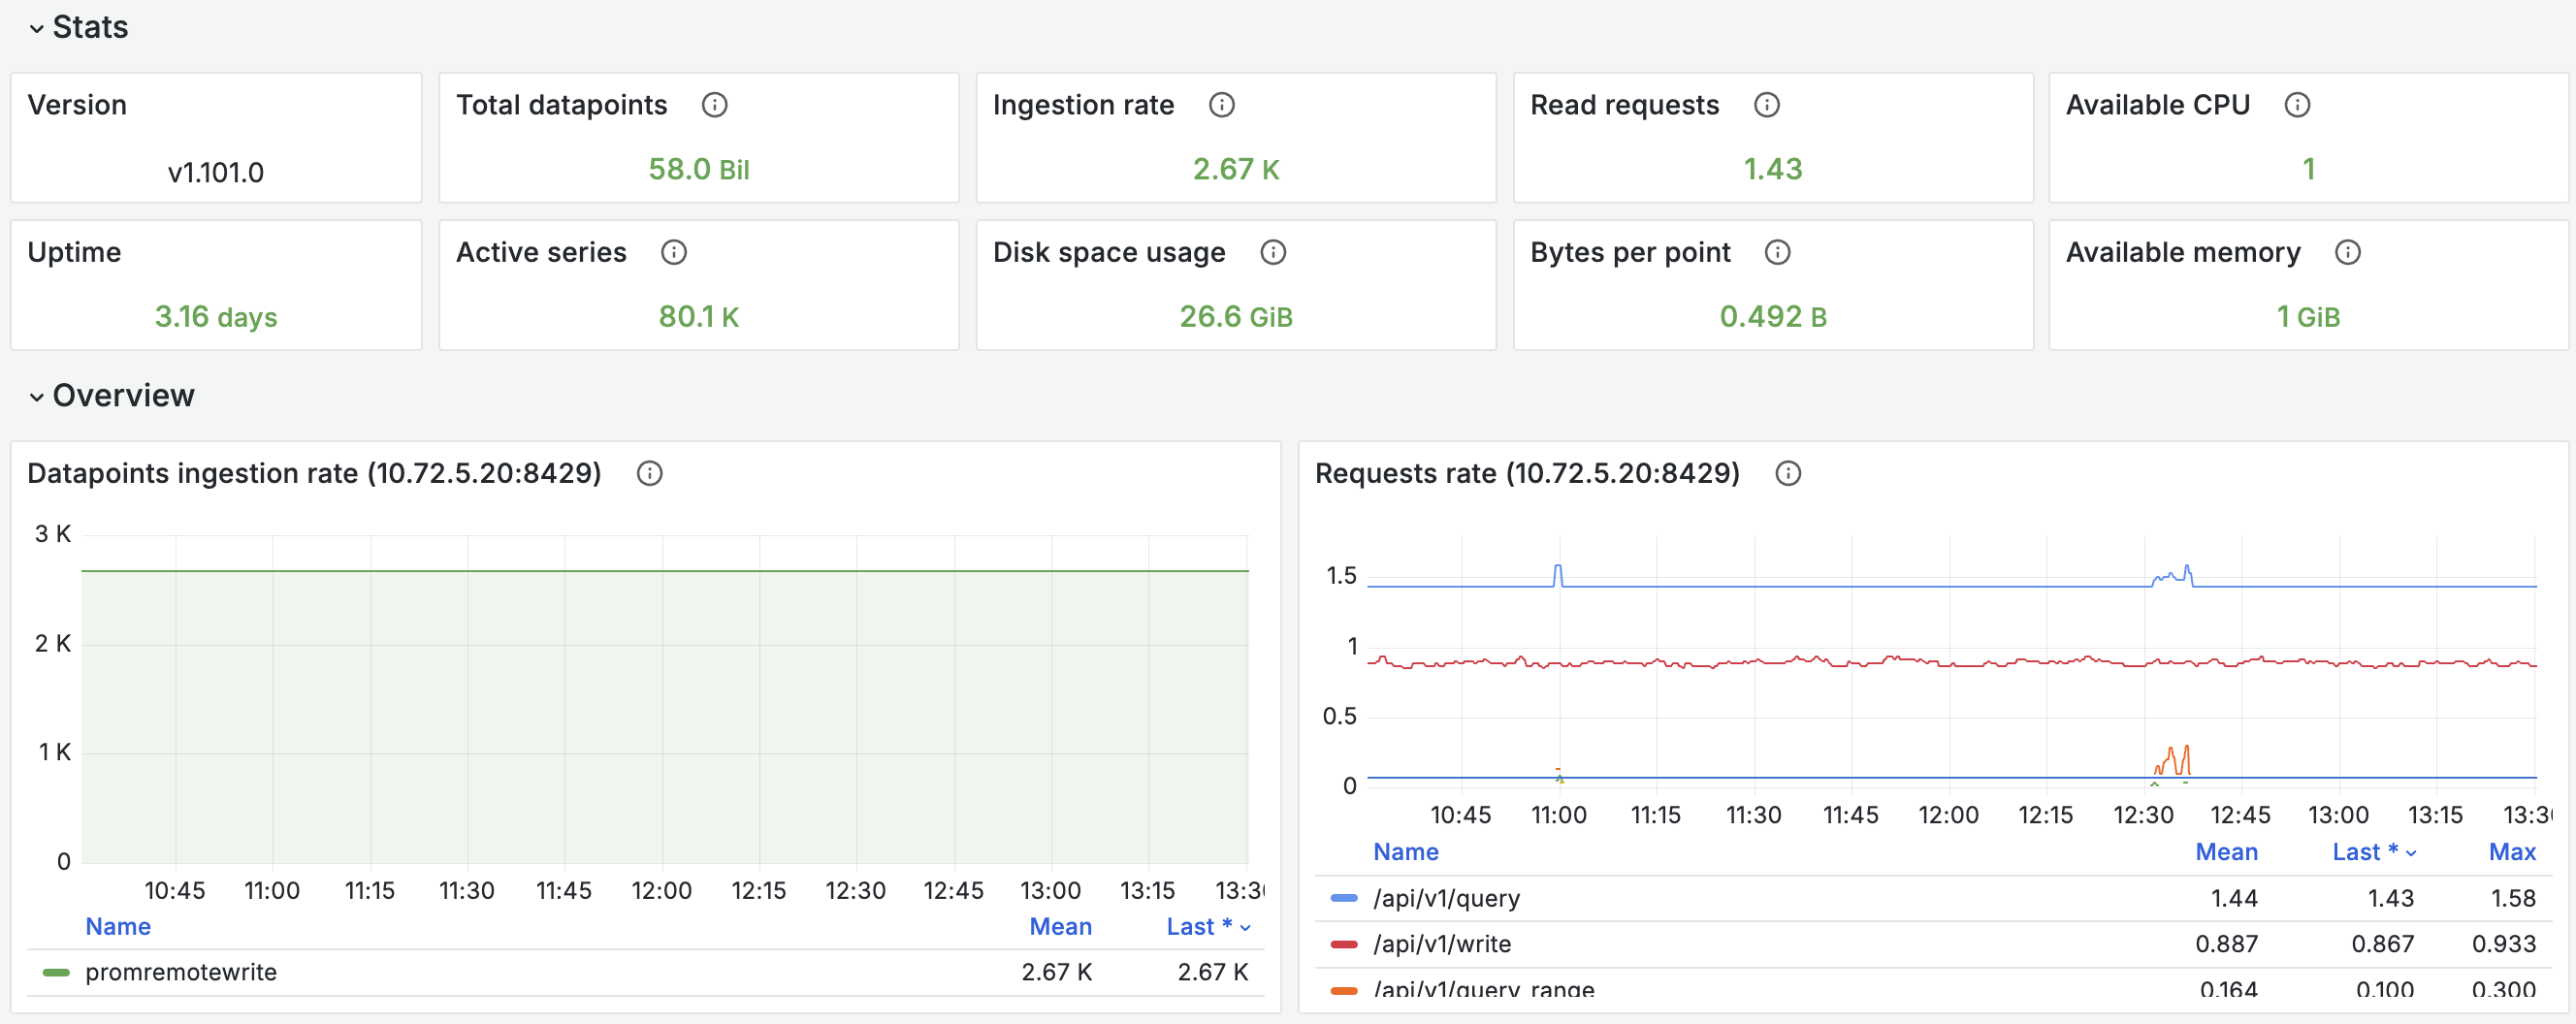This screenshot has height=1024, width=2576.
Task: Click the Bytes per point info icon
Action: pos(1776,252)
